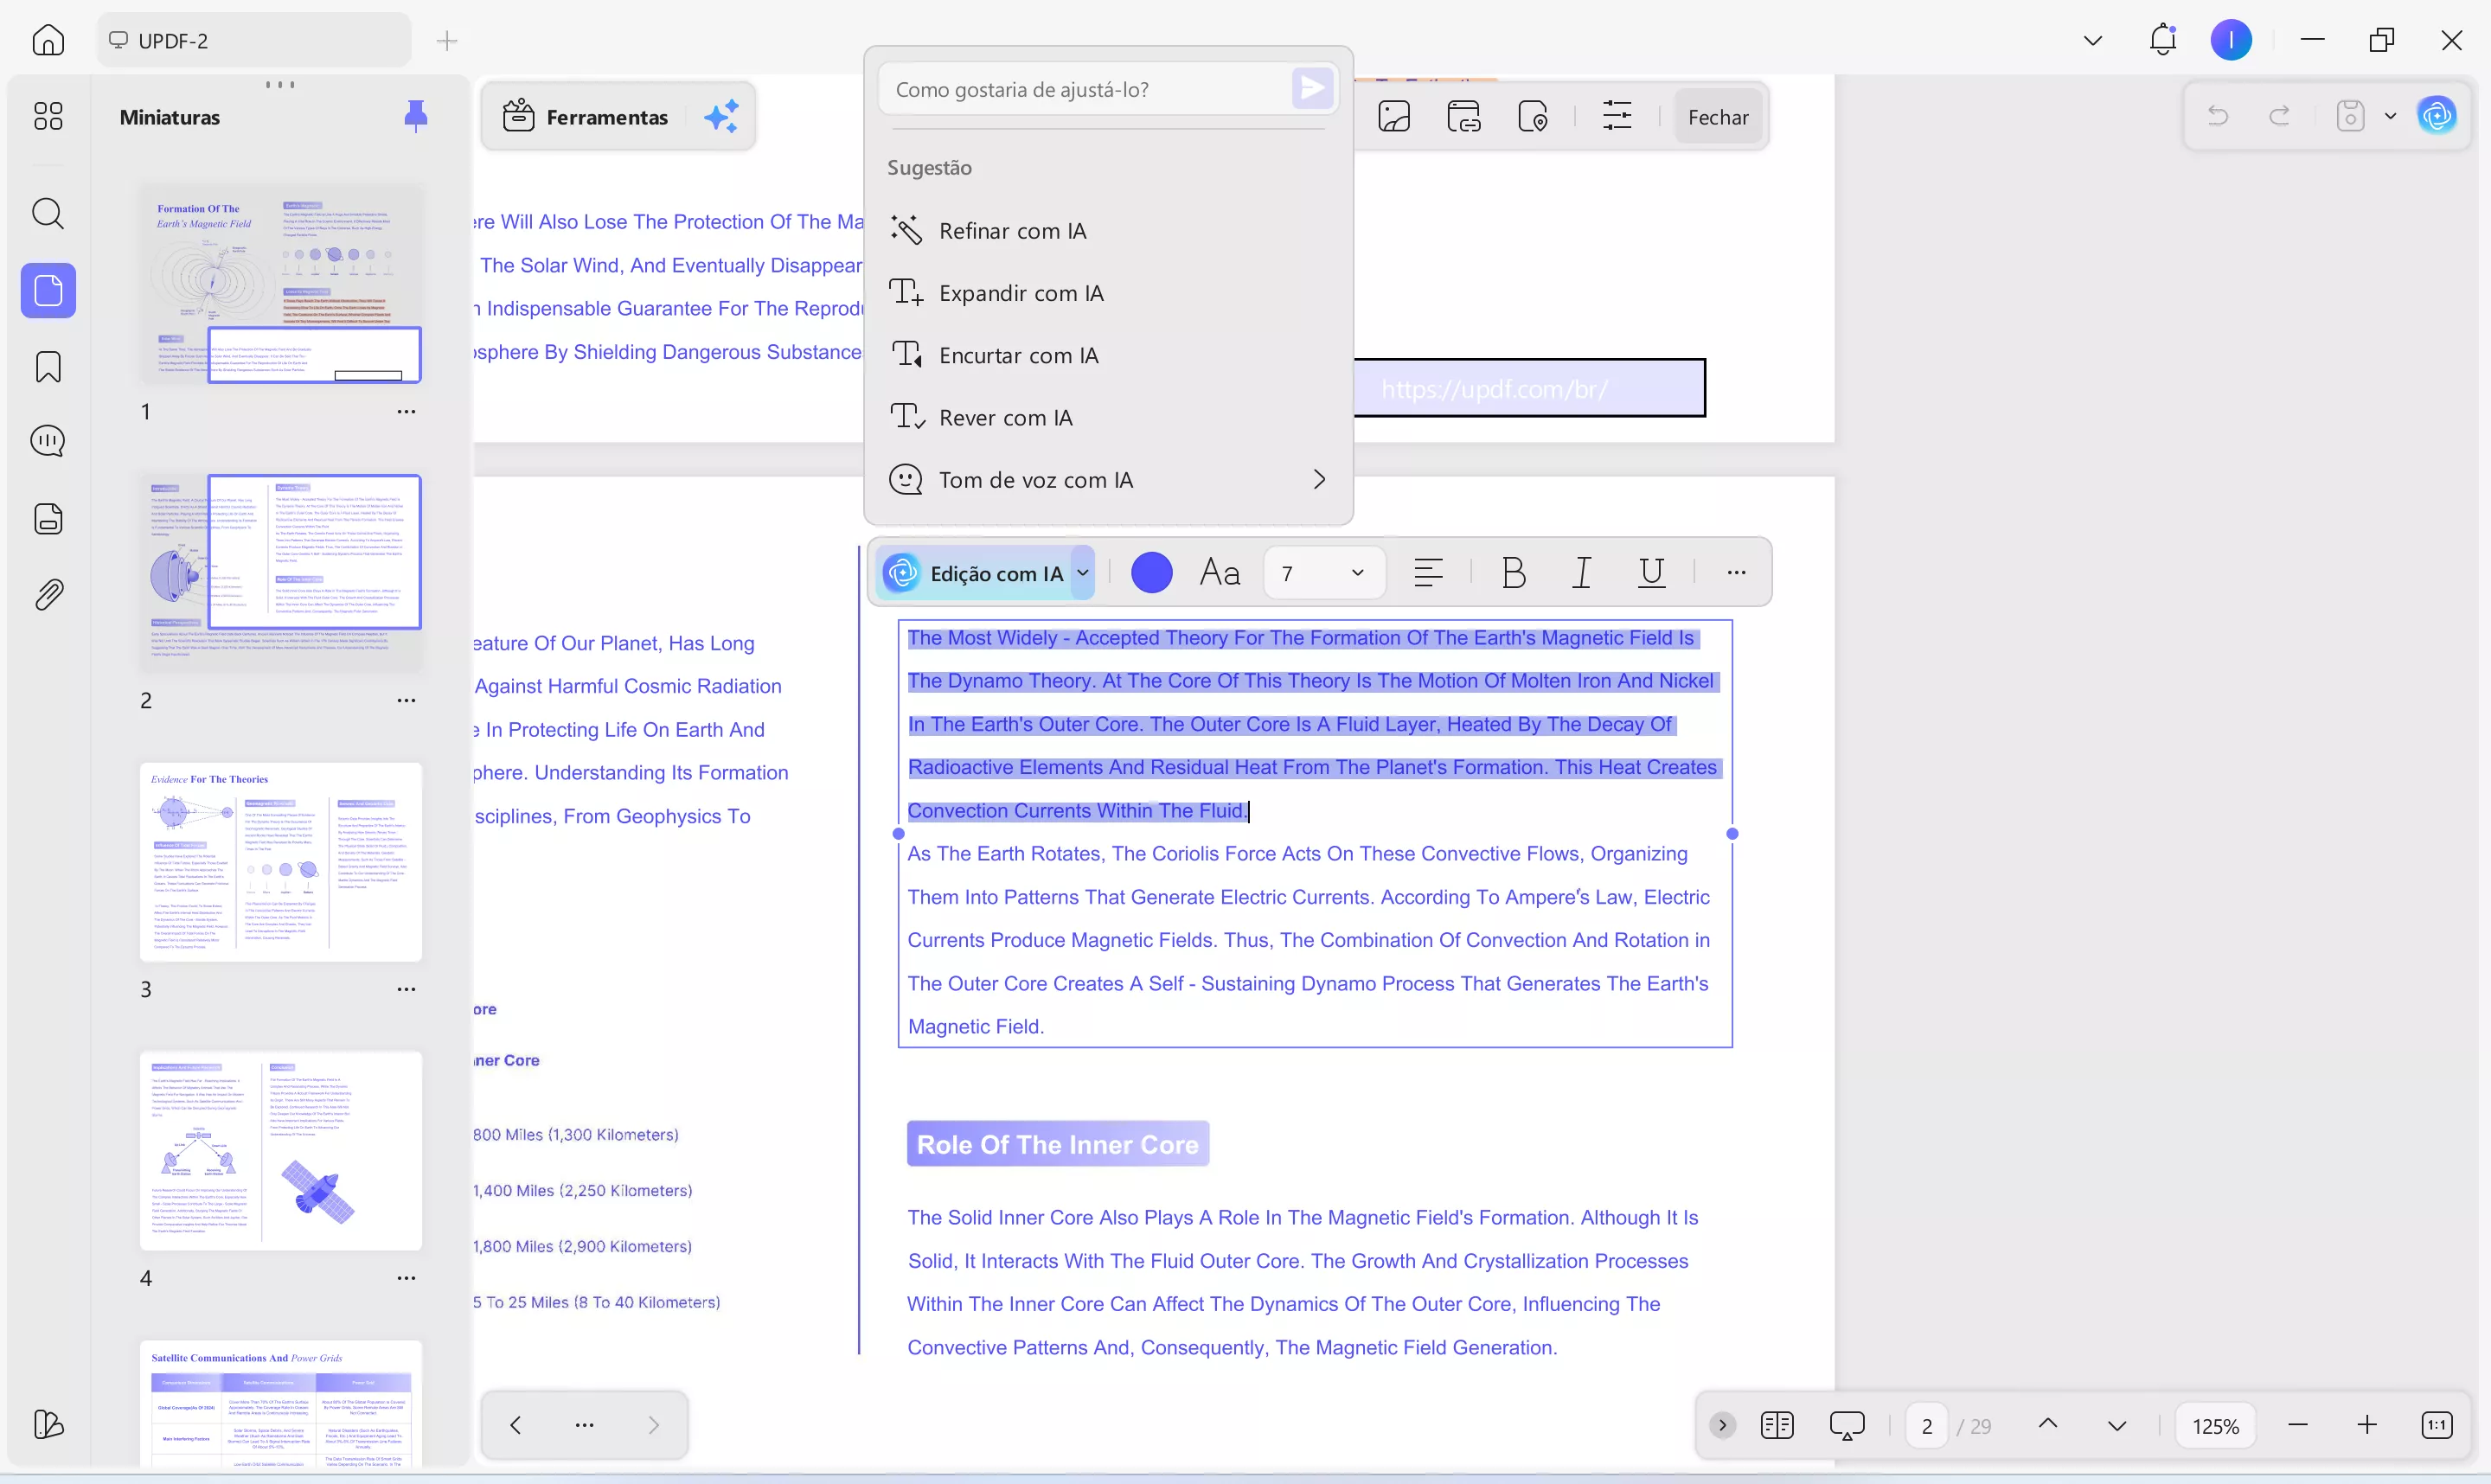Toggle bold formatting
The height and width of the screenshot is (1484, 2491).
(x=1513, y=573)
